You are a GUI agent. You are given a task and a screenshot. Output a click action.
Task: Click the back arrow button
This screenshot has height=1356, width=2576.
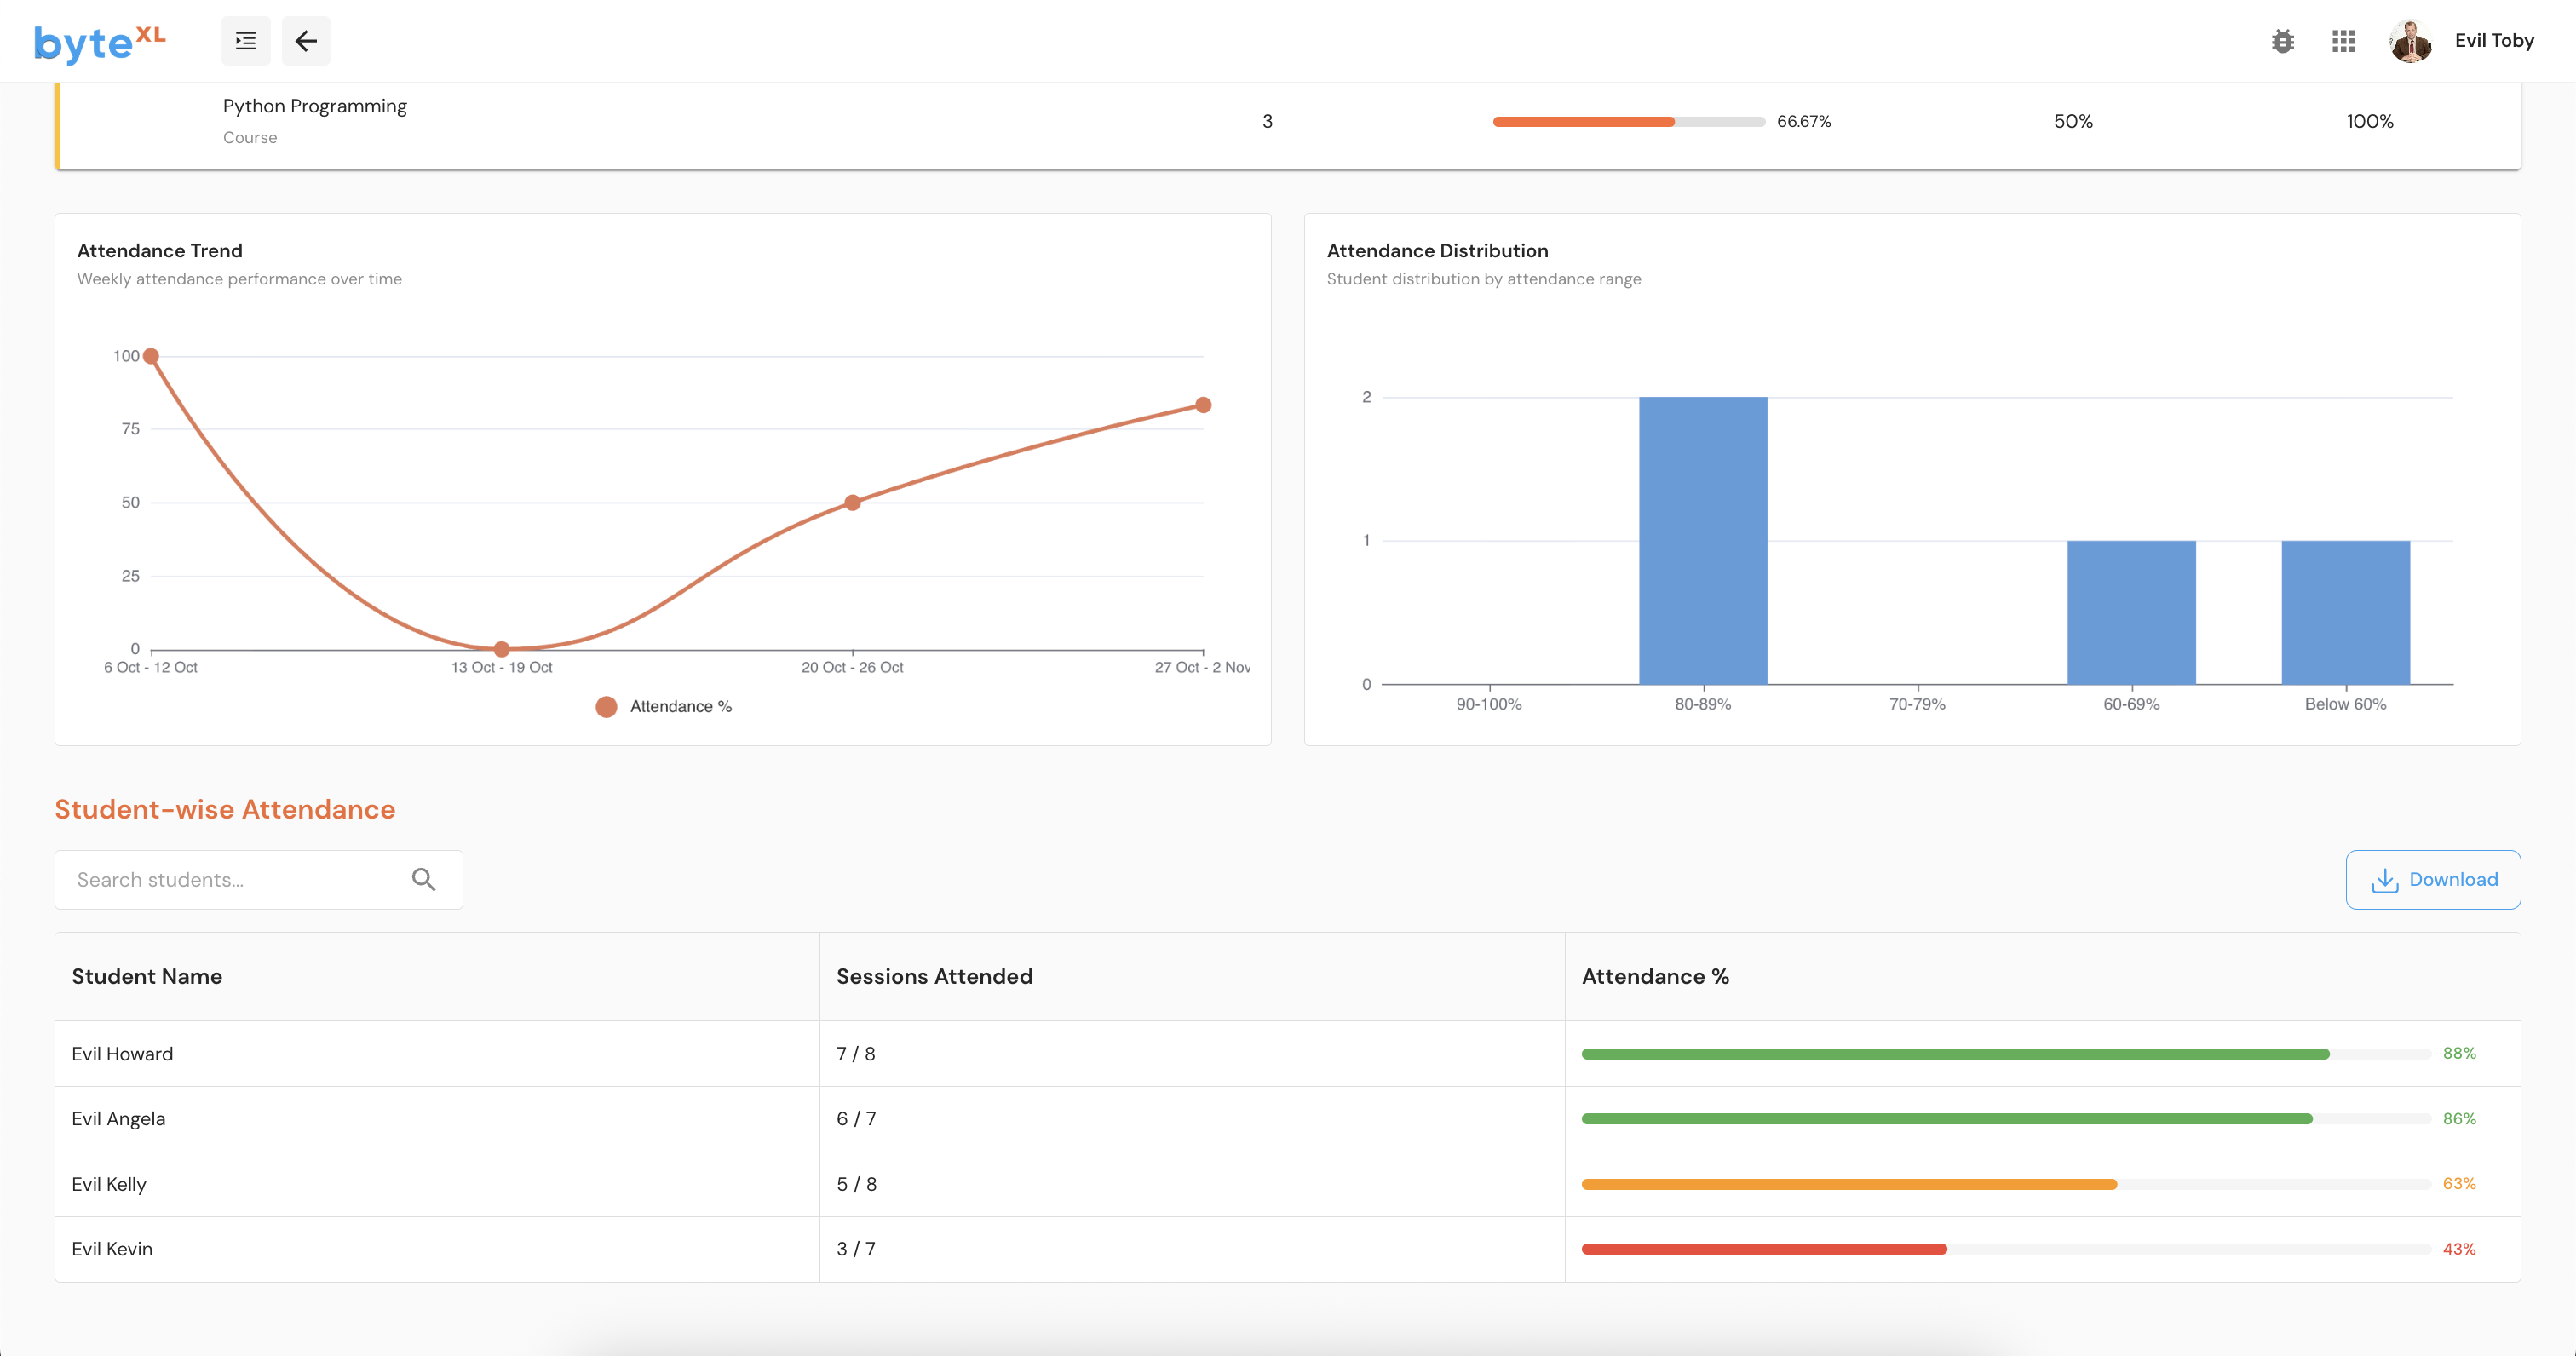(306, 41)
